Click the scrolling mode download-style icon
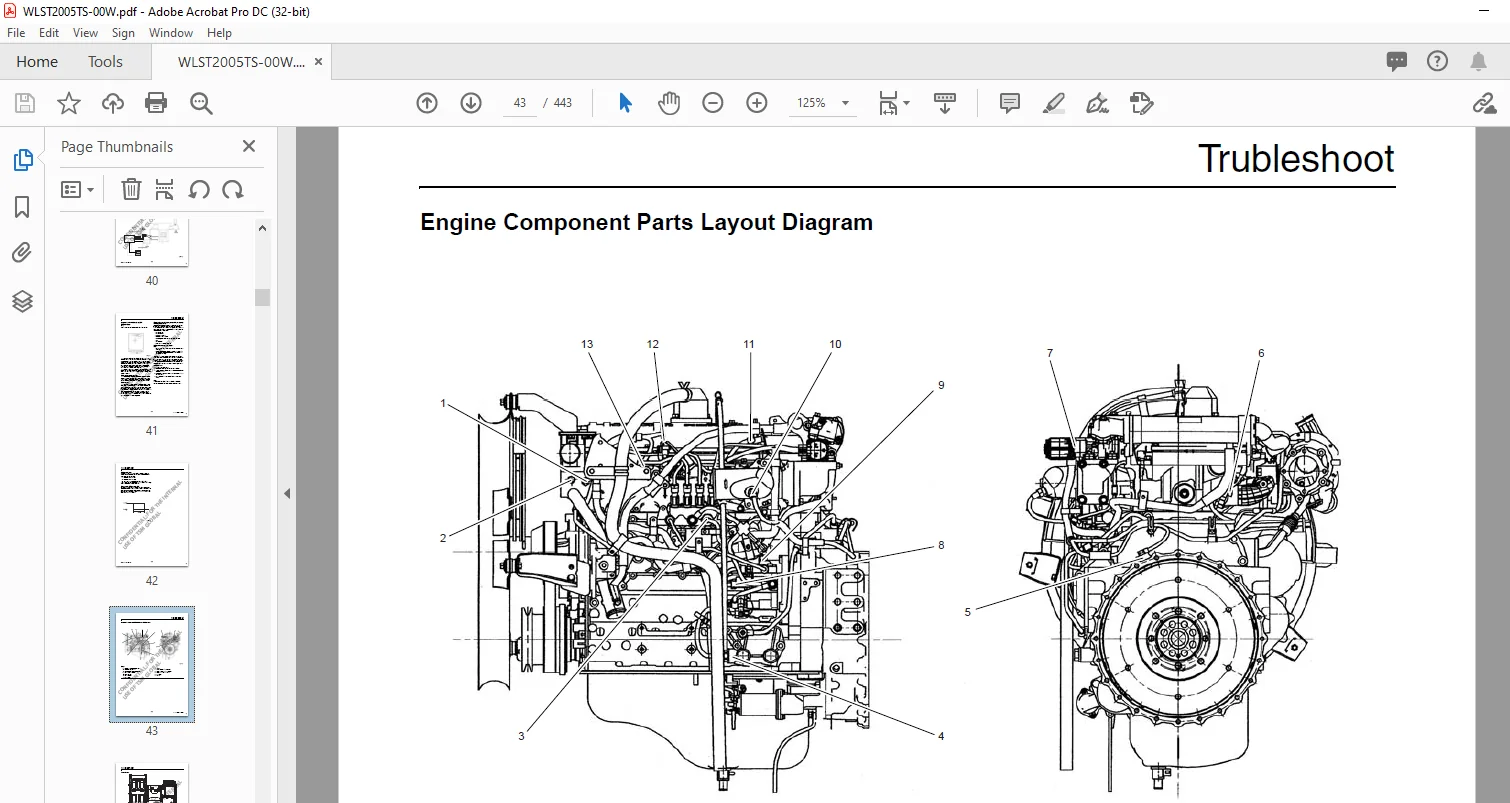The width and height of the screenshot is (1510, 803). click(x=945, y=103)
